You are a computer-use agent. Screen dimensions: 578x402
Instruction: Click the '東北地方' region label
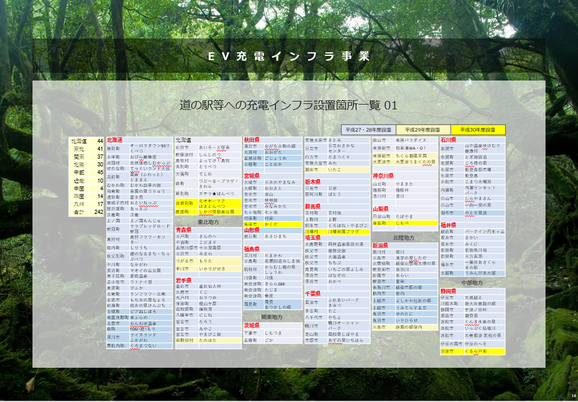(208, 222)
